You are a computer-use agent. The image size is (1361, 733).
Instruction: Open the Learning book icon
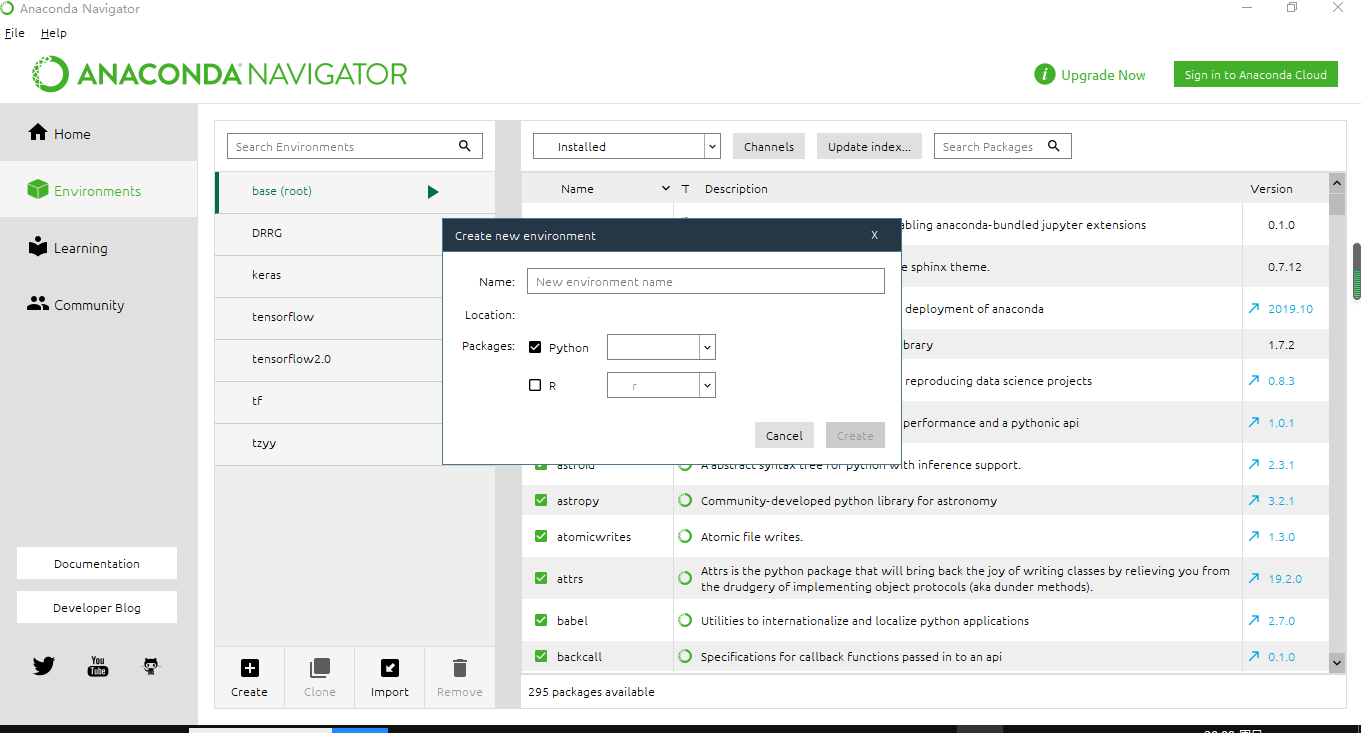tap(38, 247)
